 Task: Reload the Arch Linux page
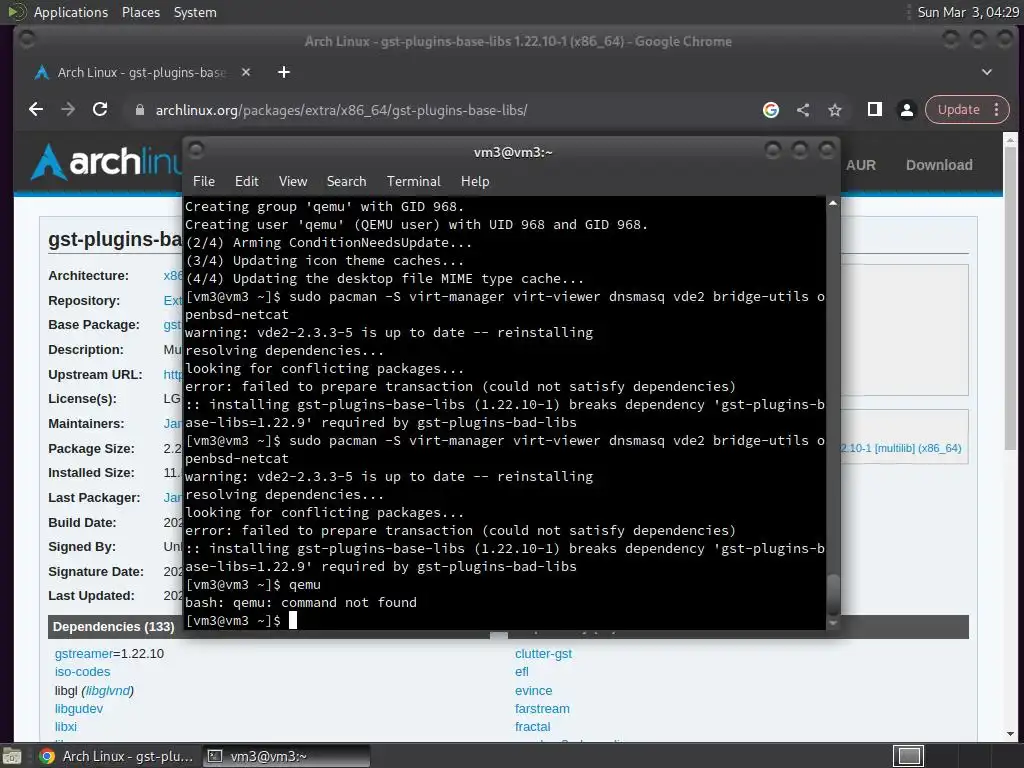pyautogui.click(x=100, y=110)
